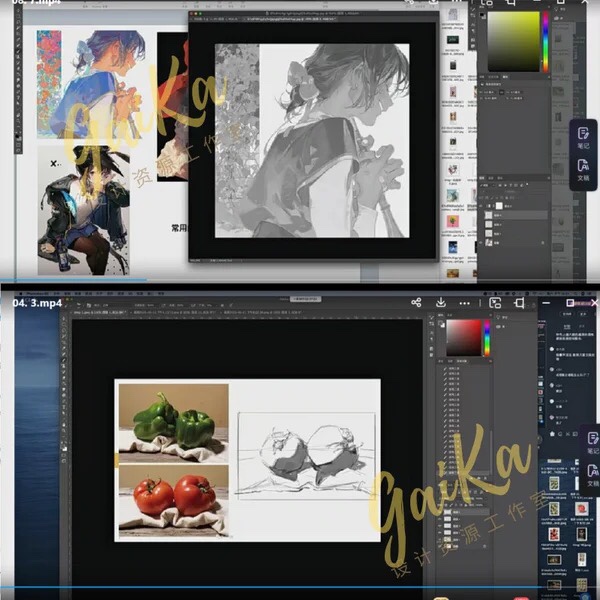
Task: Open 文稿 transcript in the lower video sidebar
Action: [x=592, y=475]
